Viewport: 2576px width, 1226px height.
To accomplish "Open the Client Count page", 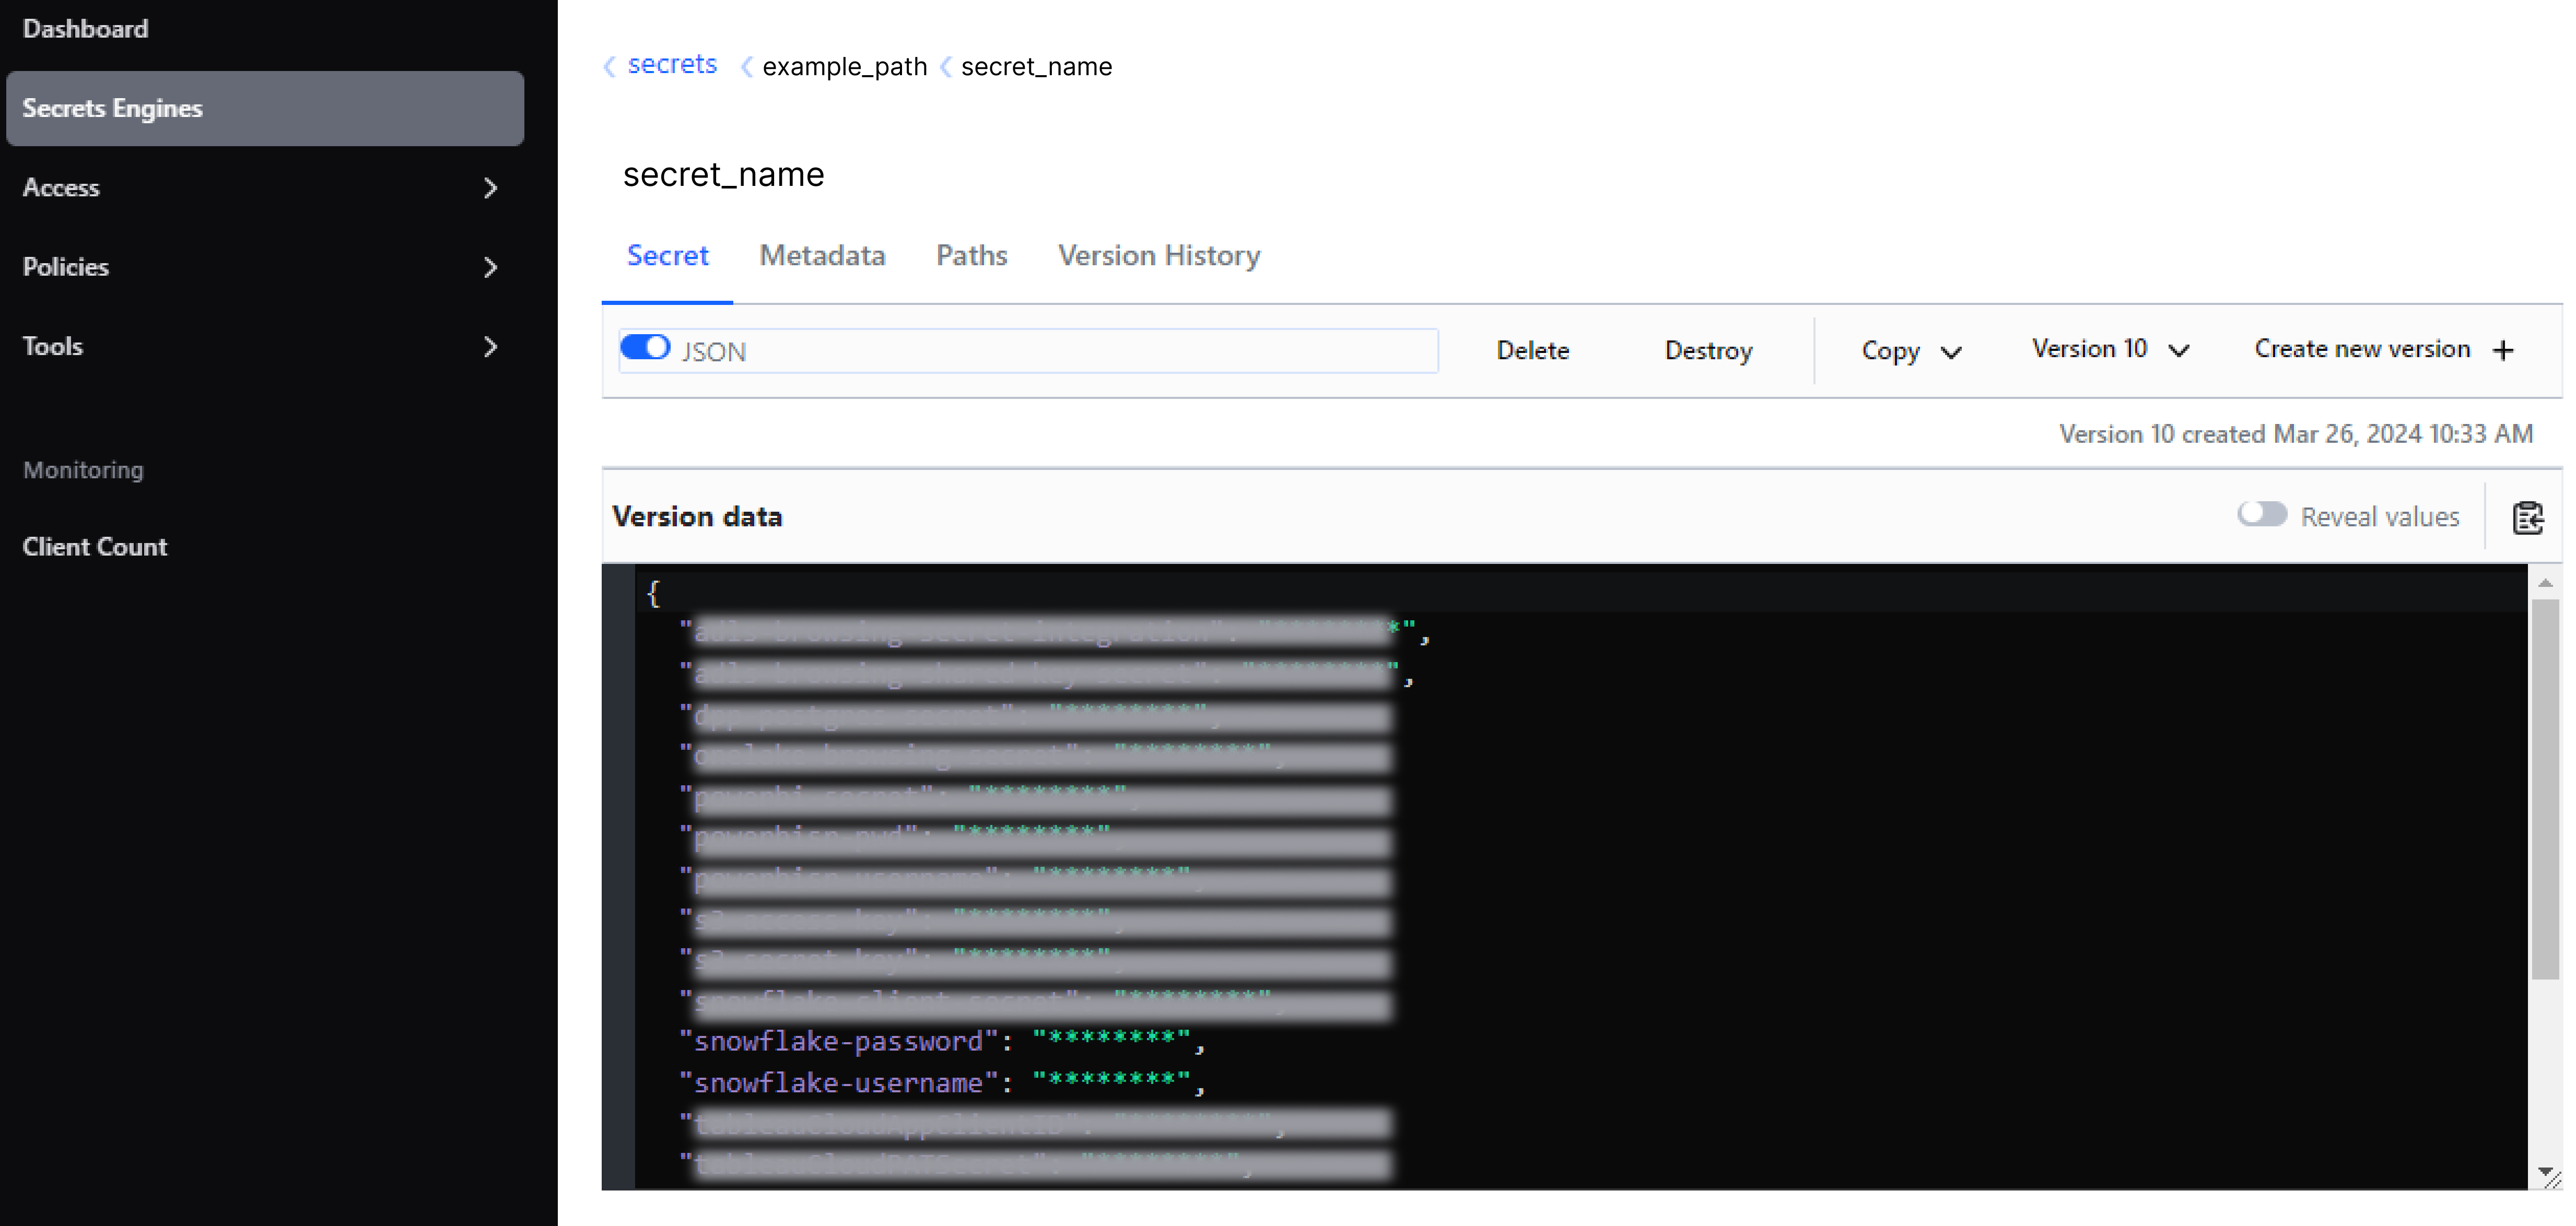I will point(94,546).
